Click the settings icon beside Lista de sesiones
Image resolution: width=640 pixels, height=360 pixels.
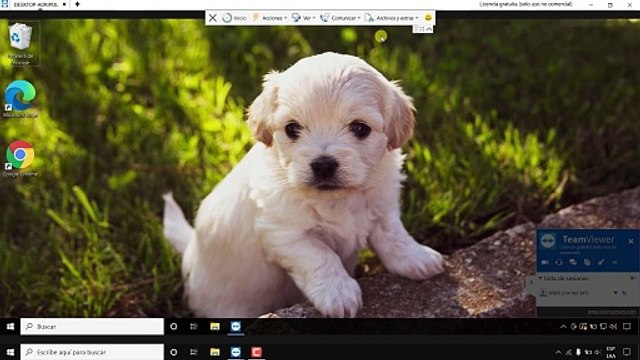[633, 278]
